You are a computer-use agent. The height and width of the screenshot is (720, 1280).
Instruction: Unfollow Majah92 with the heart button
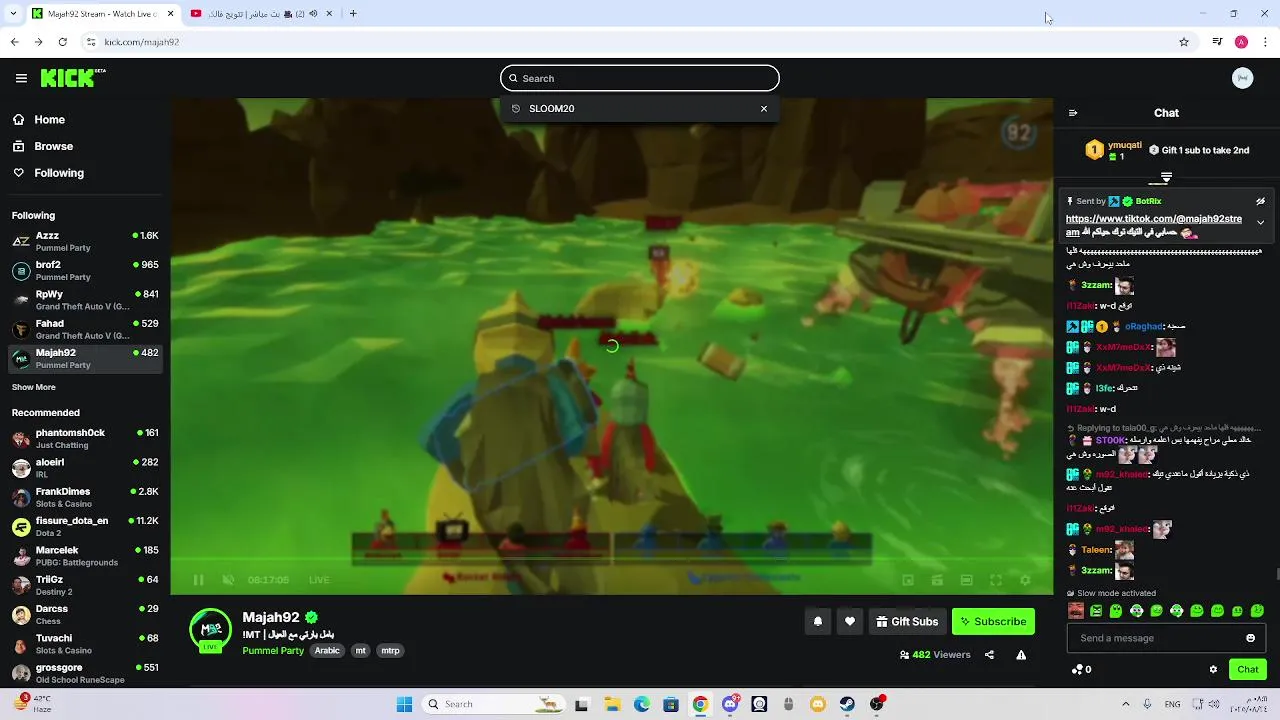(850, 621)
